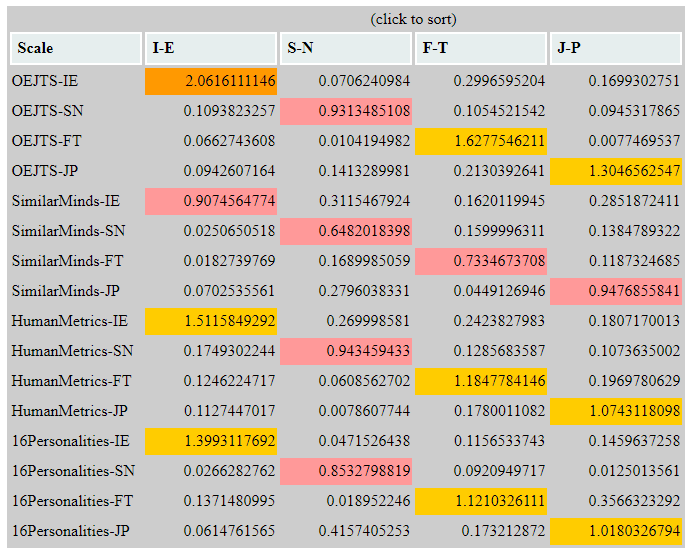691x555 pixels.
Task: Select the HumanMetrics-IE row label
Action: tap(70, 321)
